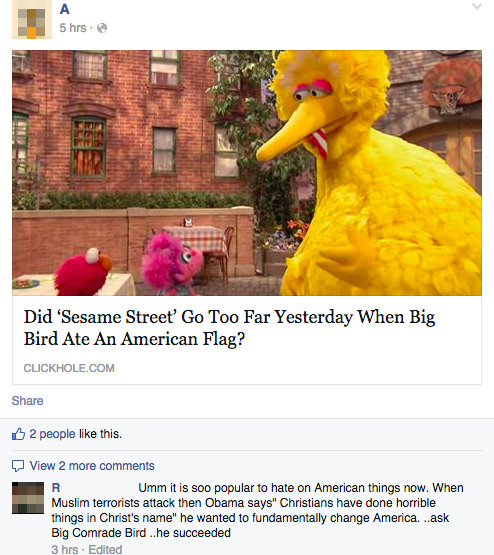Click the CLICKHOLE.COM source link

coord(69,368)
